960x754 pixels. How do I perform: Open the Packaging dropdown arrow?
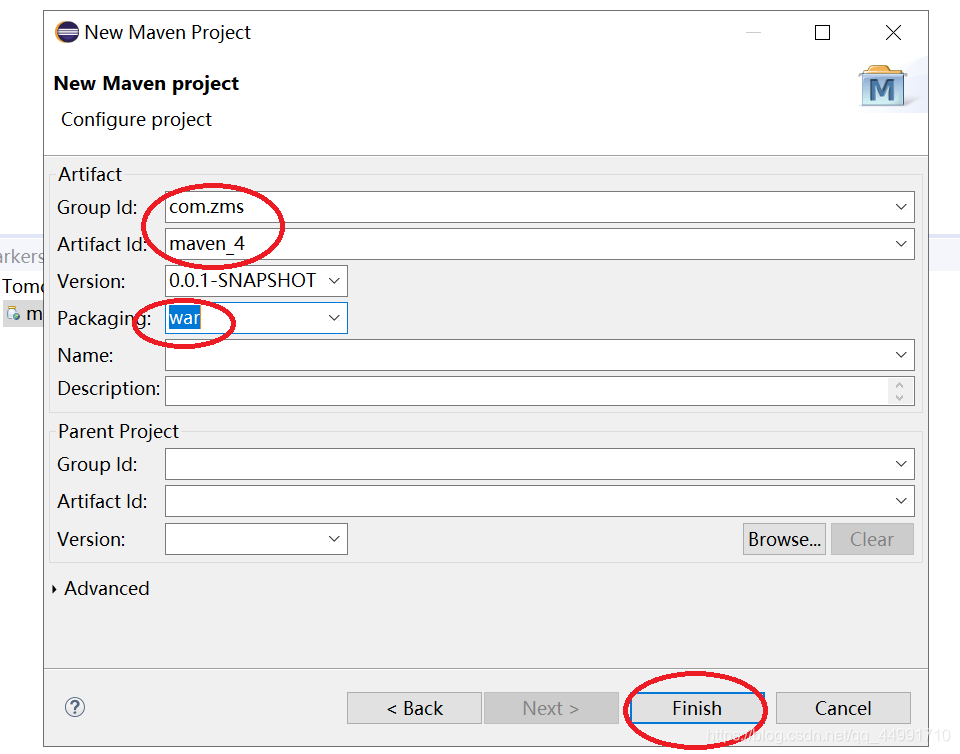[334, 318]
